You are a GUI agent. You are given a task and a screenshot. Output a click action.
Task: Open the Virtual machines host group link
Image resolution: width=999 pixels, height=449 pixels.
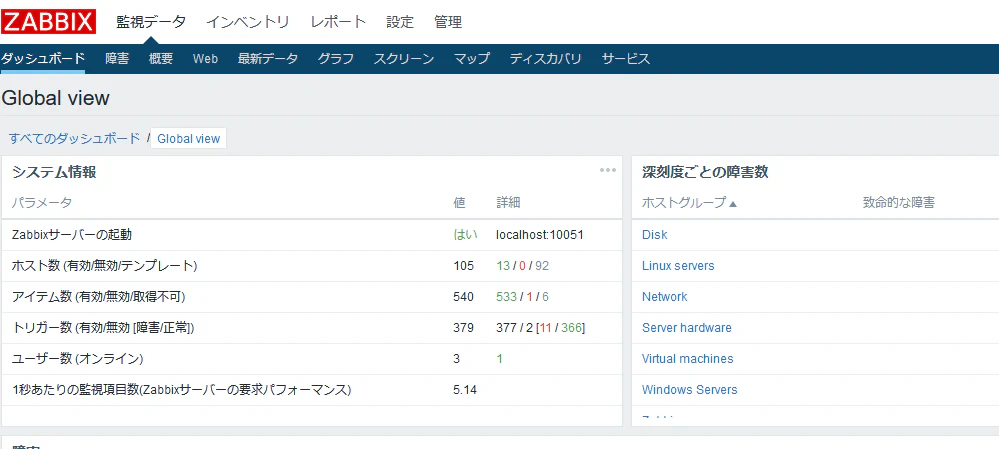coord(687,359)
